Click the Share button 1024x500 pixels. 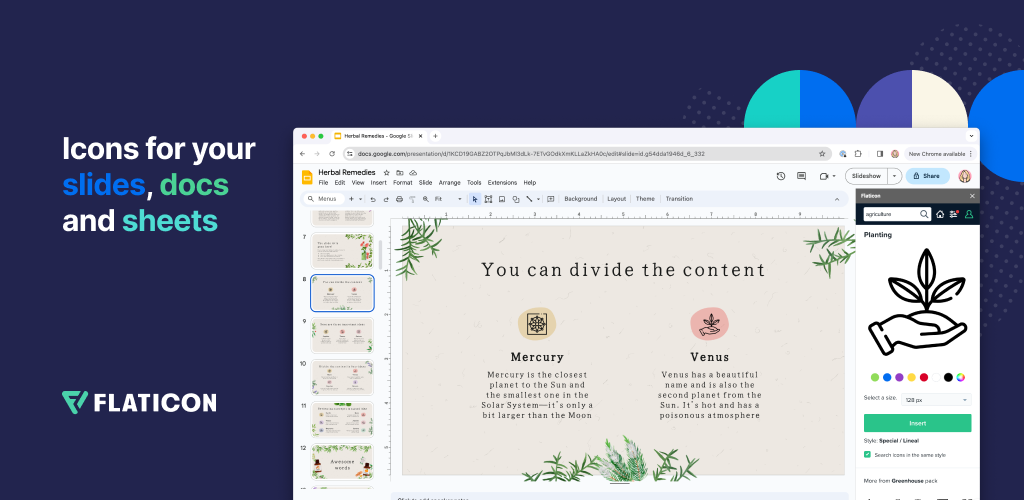click(927, 176)
